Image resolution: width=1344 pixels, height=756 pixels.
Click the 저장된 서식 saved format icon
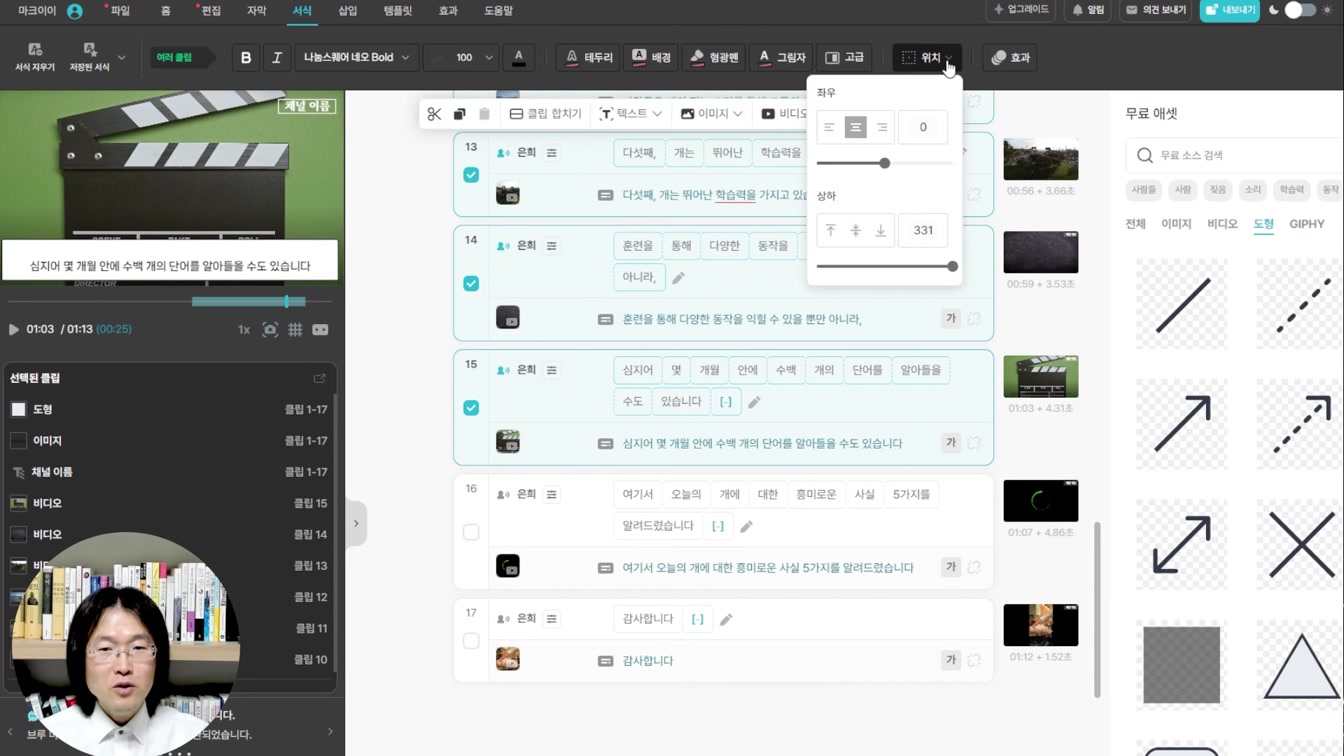pyautogui.click(x=89, y=57)
